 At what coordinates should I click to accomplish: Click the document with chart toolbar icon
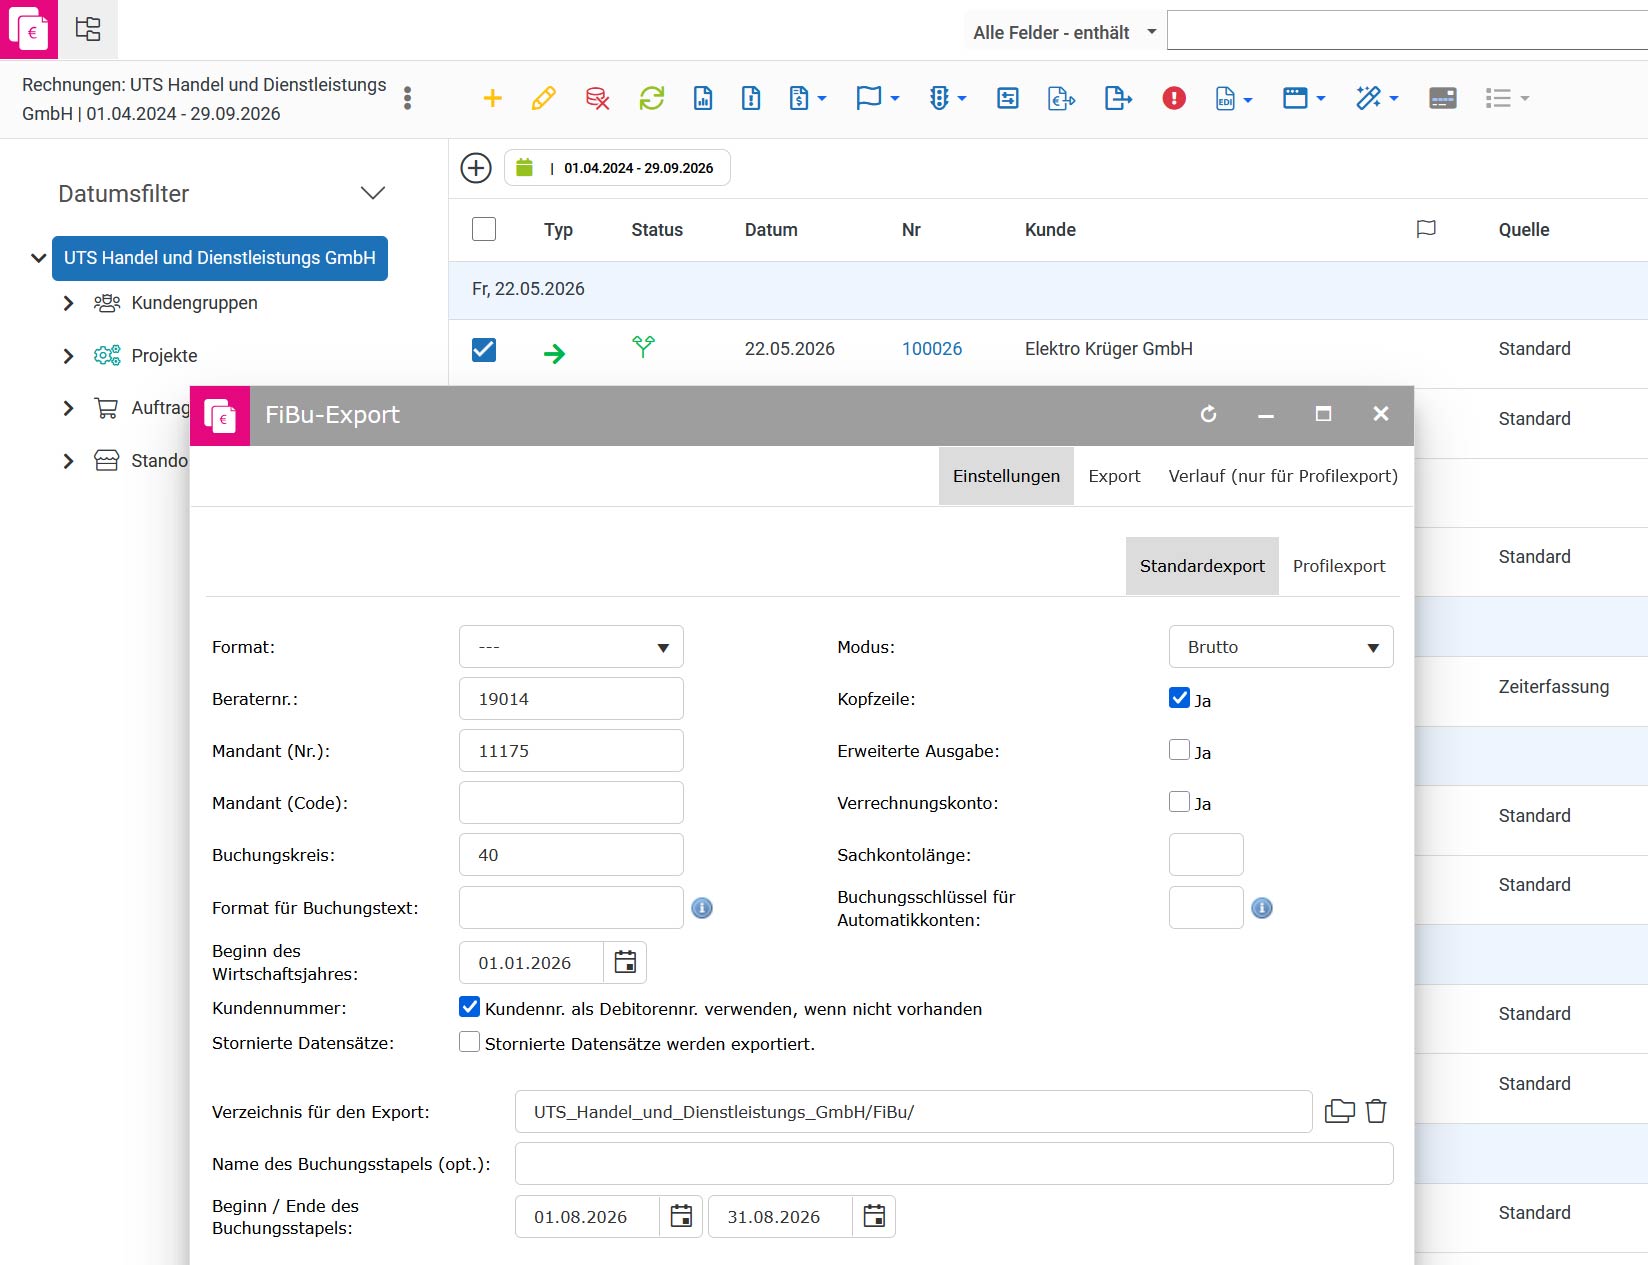pyautogui.click(x=703, y=98)
